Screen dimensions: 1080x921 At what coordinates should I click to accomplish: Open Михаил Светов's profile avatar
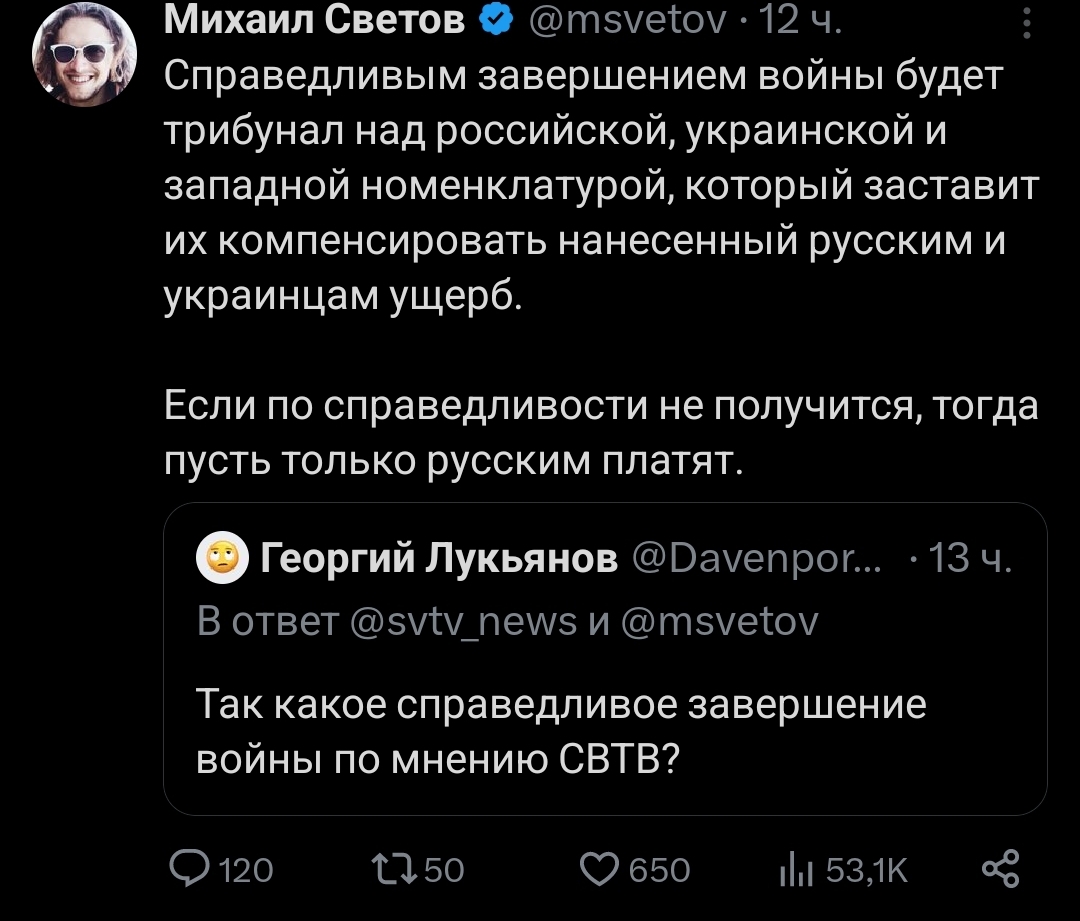(x=83, y=62)
